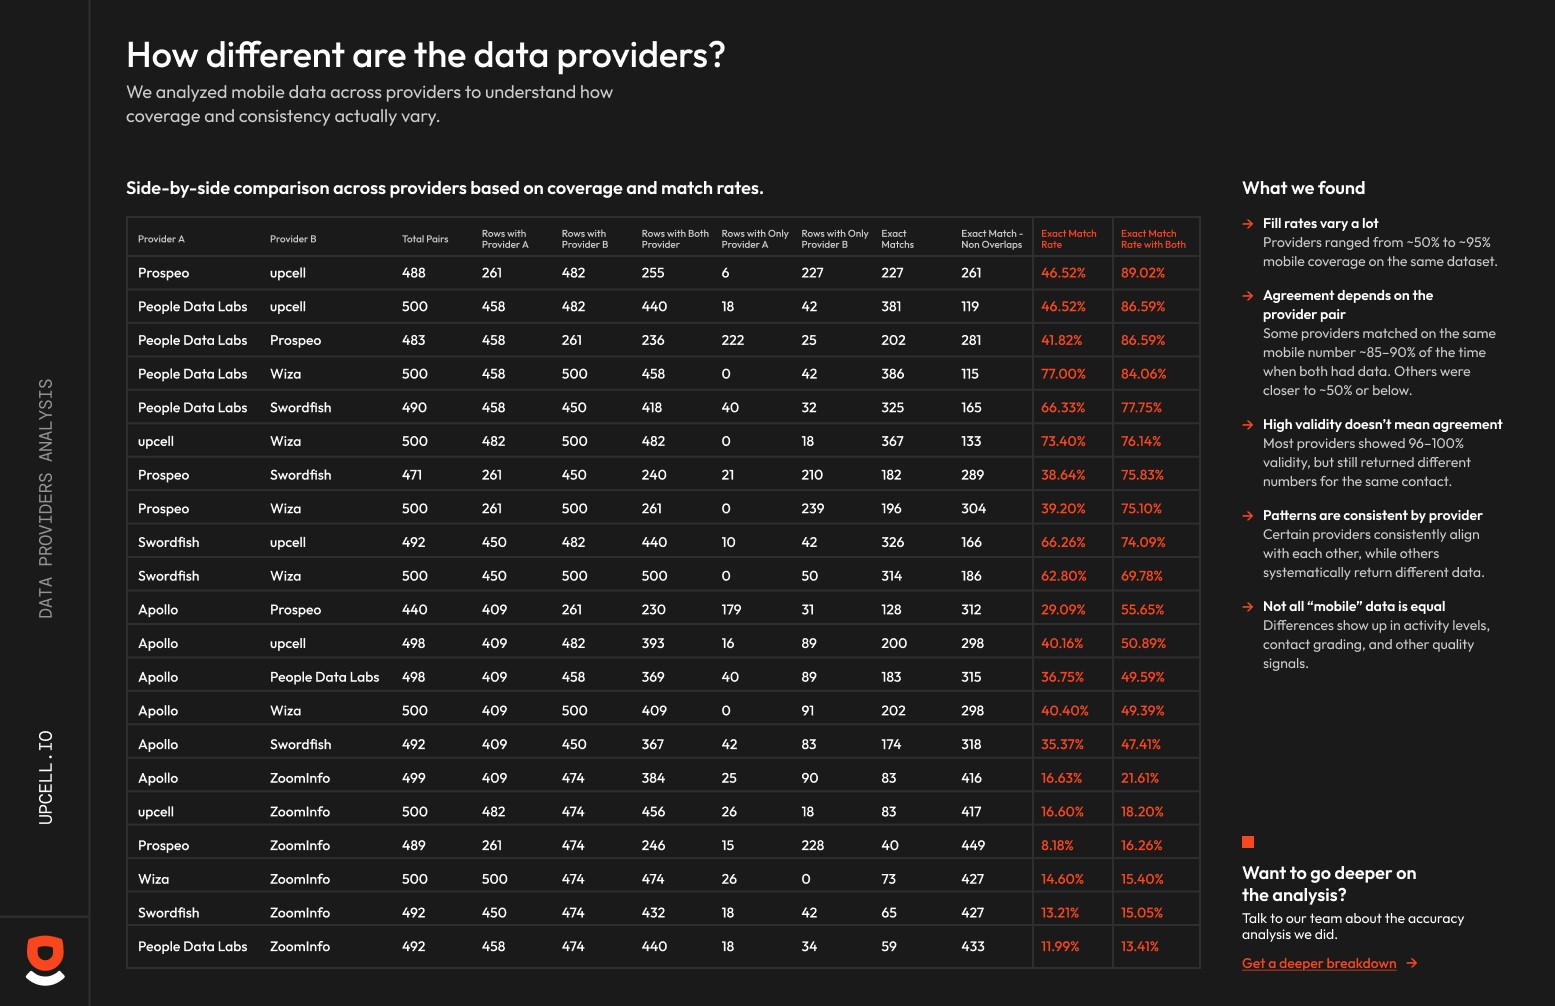Viewport: 1555px width, 1006px height.
Task: Click the 'Total Pairs' column header
Action: point(425,239)
